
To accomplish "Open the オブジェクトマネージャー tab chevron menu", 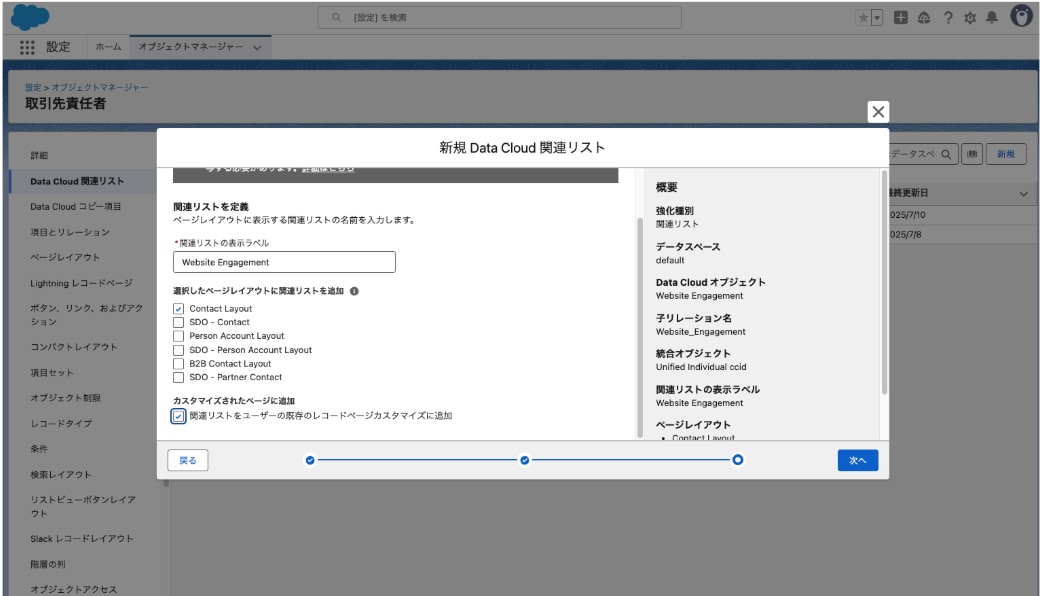I will (258, 47).
